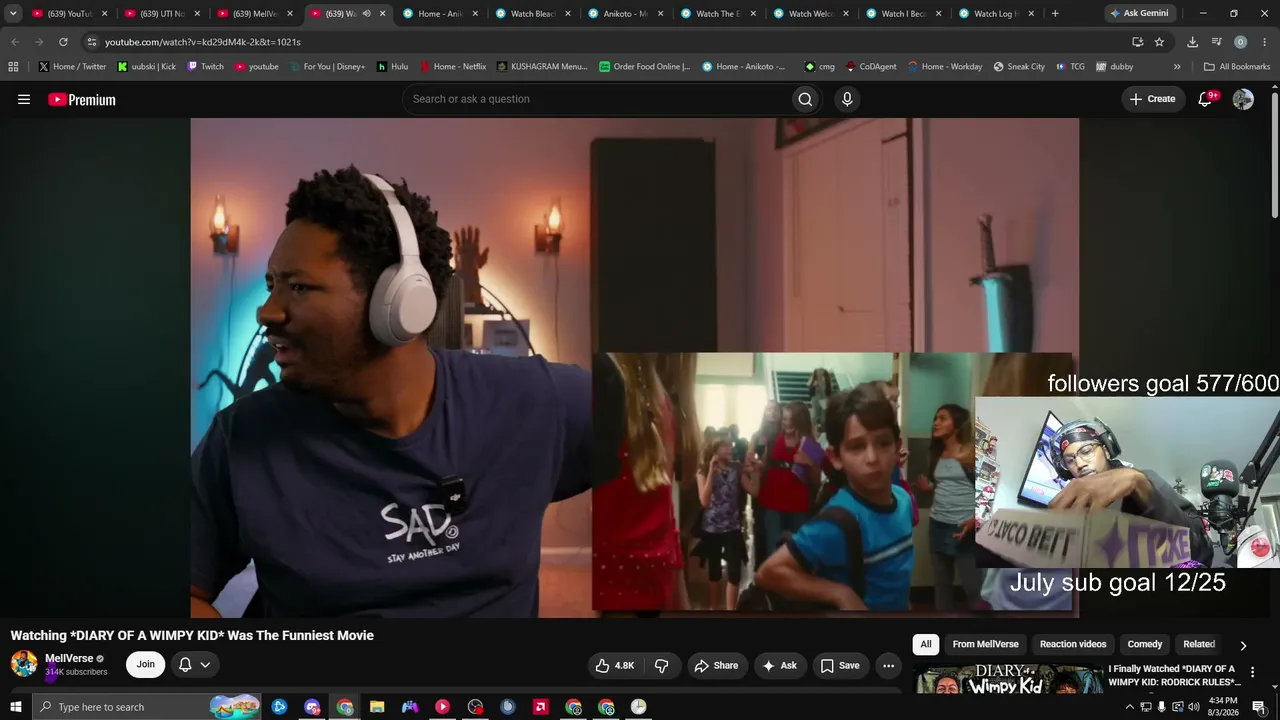Select From MellVerse filter chip
Image resolution: width=1280 pixels, height=720 pixels.
[x=985, y=645]
